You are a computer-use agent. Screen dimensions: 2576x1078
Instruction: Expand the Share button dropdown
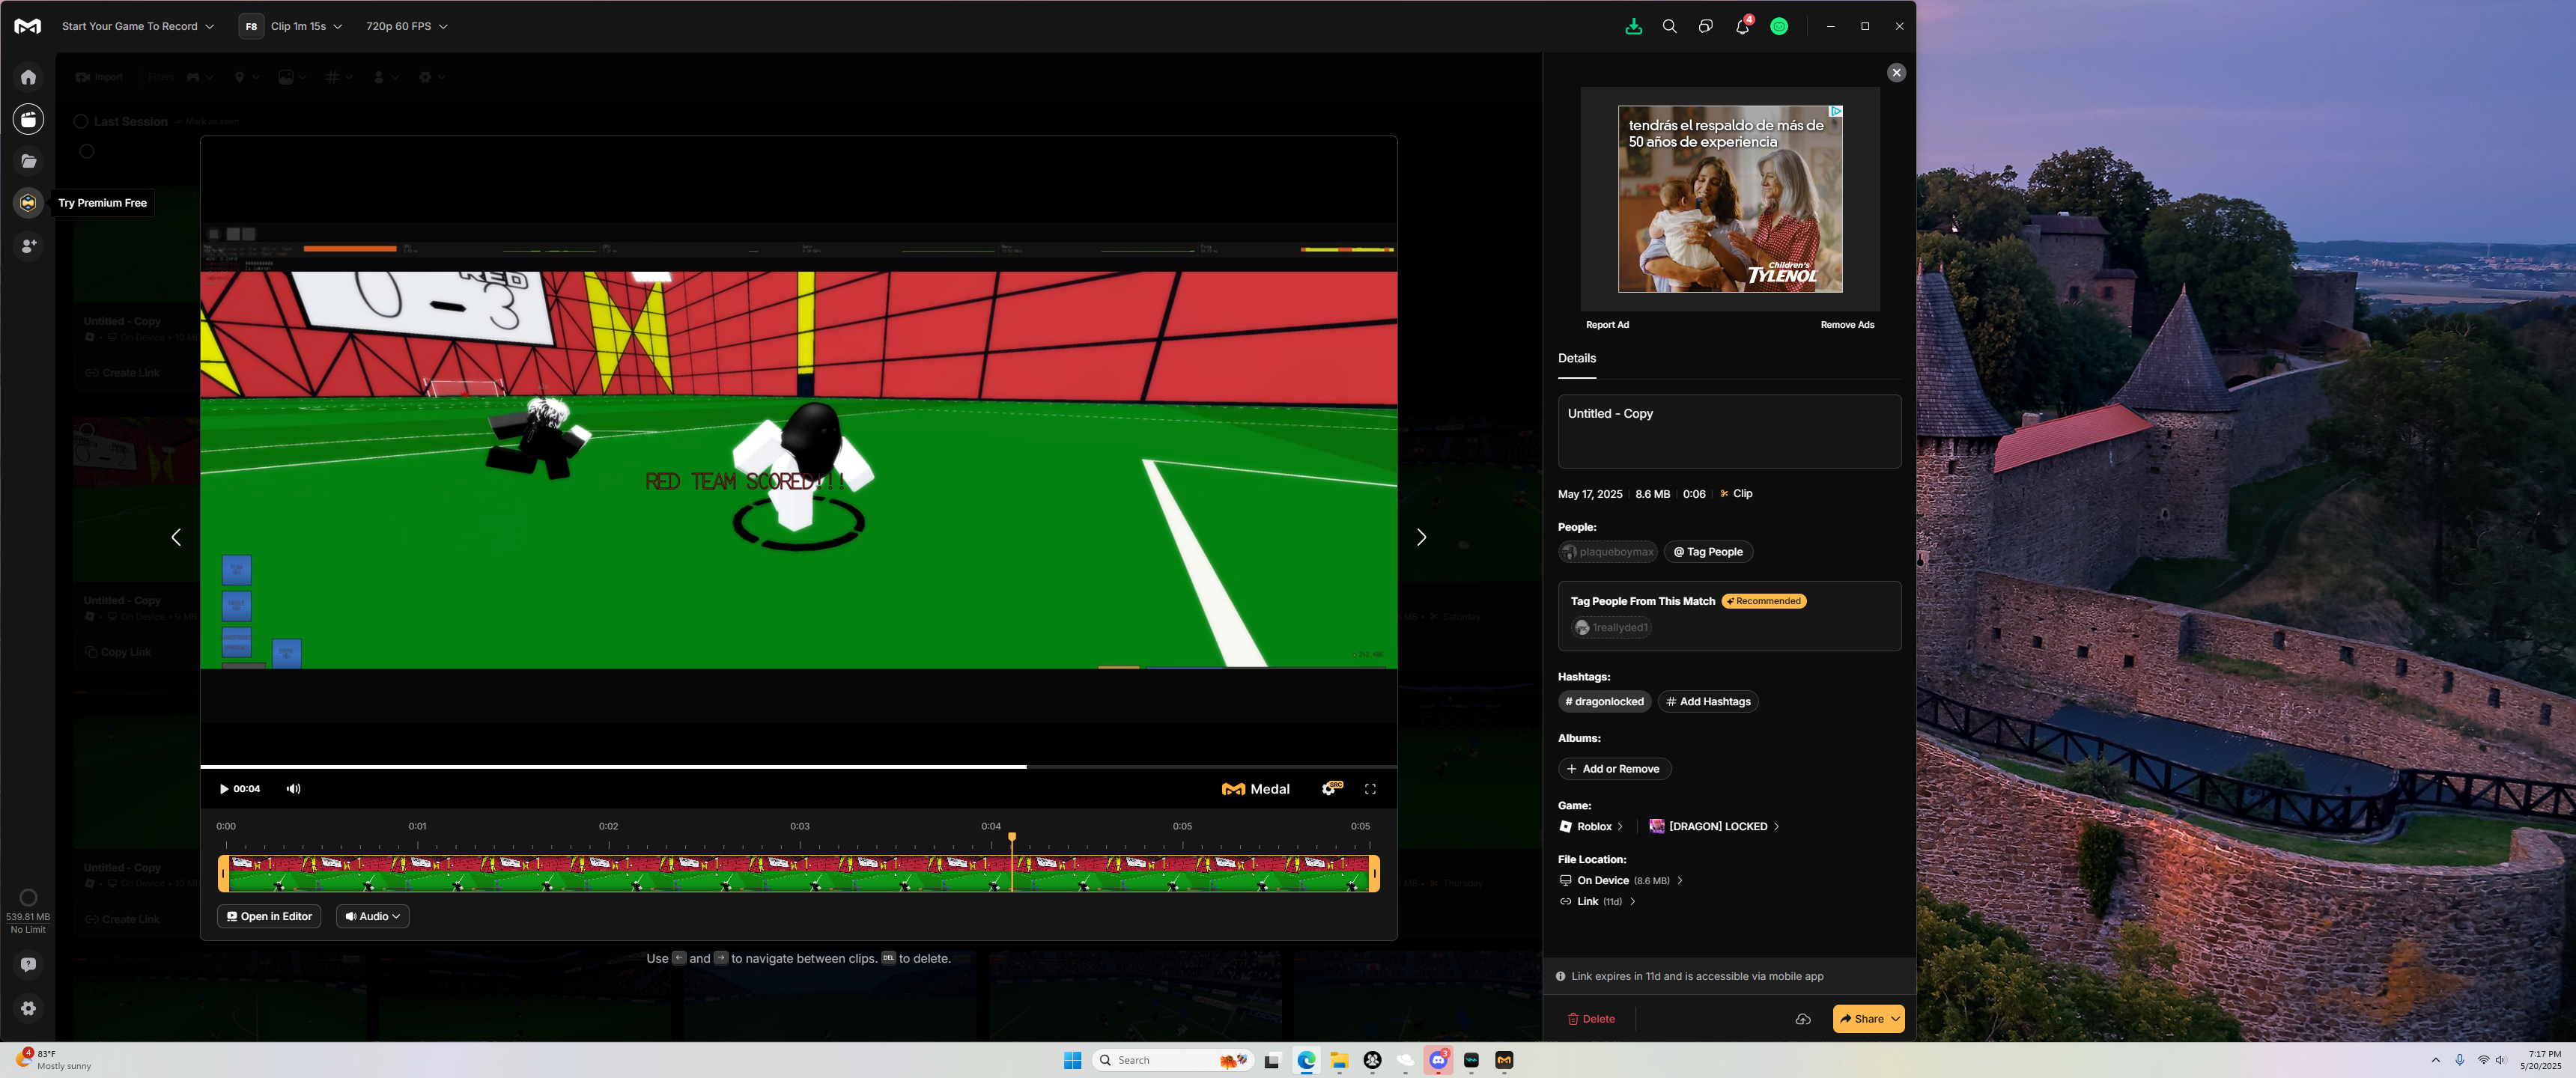(1895, 1019)
